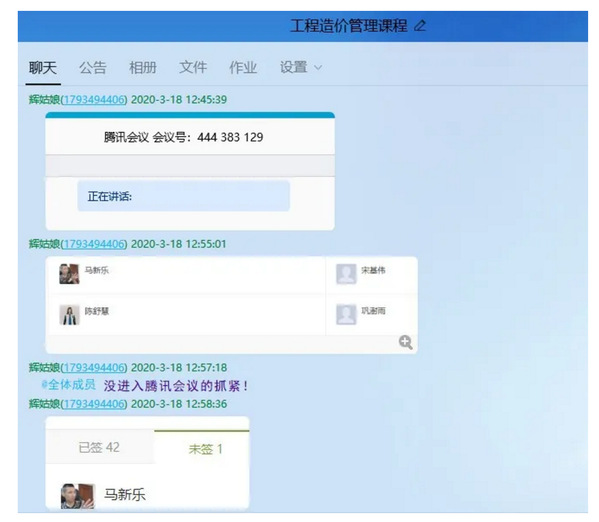Click 马新乐's avatar in unsigned list
599x522 pixels.
click(x=78, y=496)
